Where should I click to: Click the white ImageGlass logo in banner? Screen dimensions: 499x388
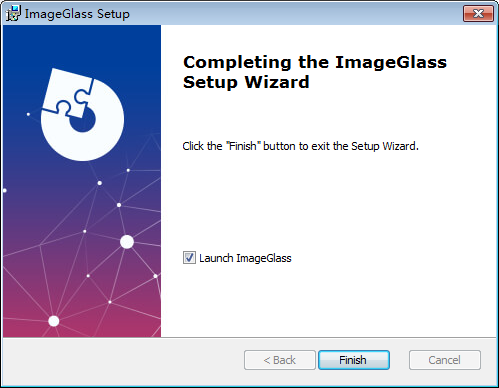82,115
